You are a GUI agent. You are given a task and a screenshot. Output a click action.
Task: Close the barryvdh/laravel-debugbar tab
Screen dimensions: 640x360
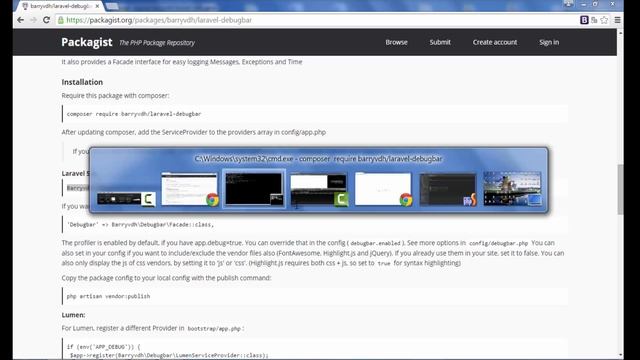pos(97,6)
